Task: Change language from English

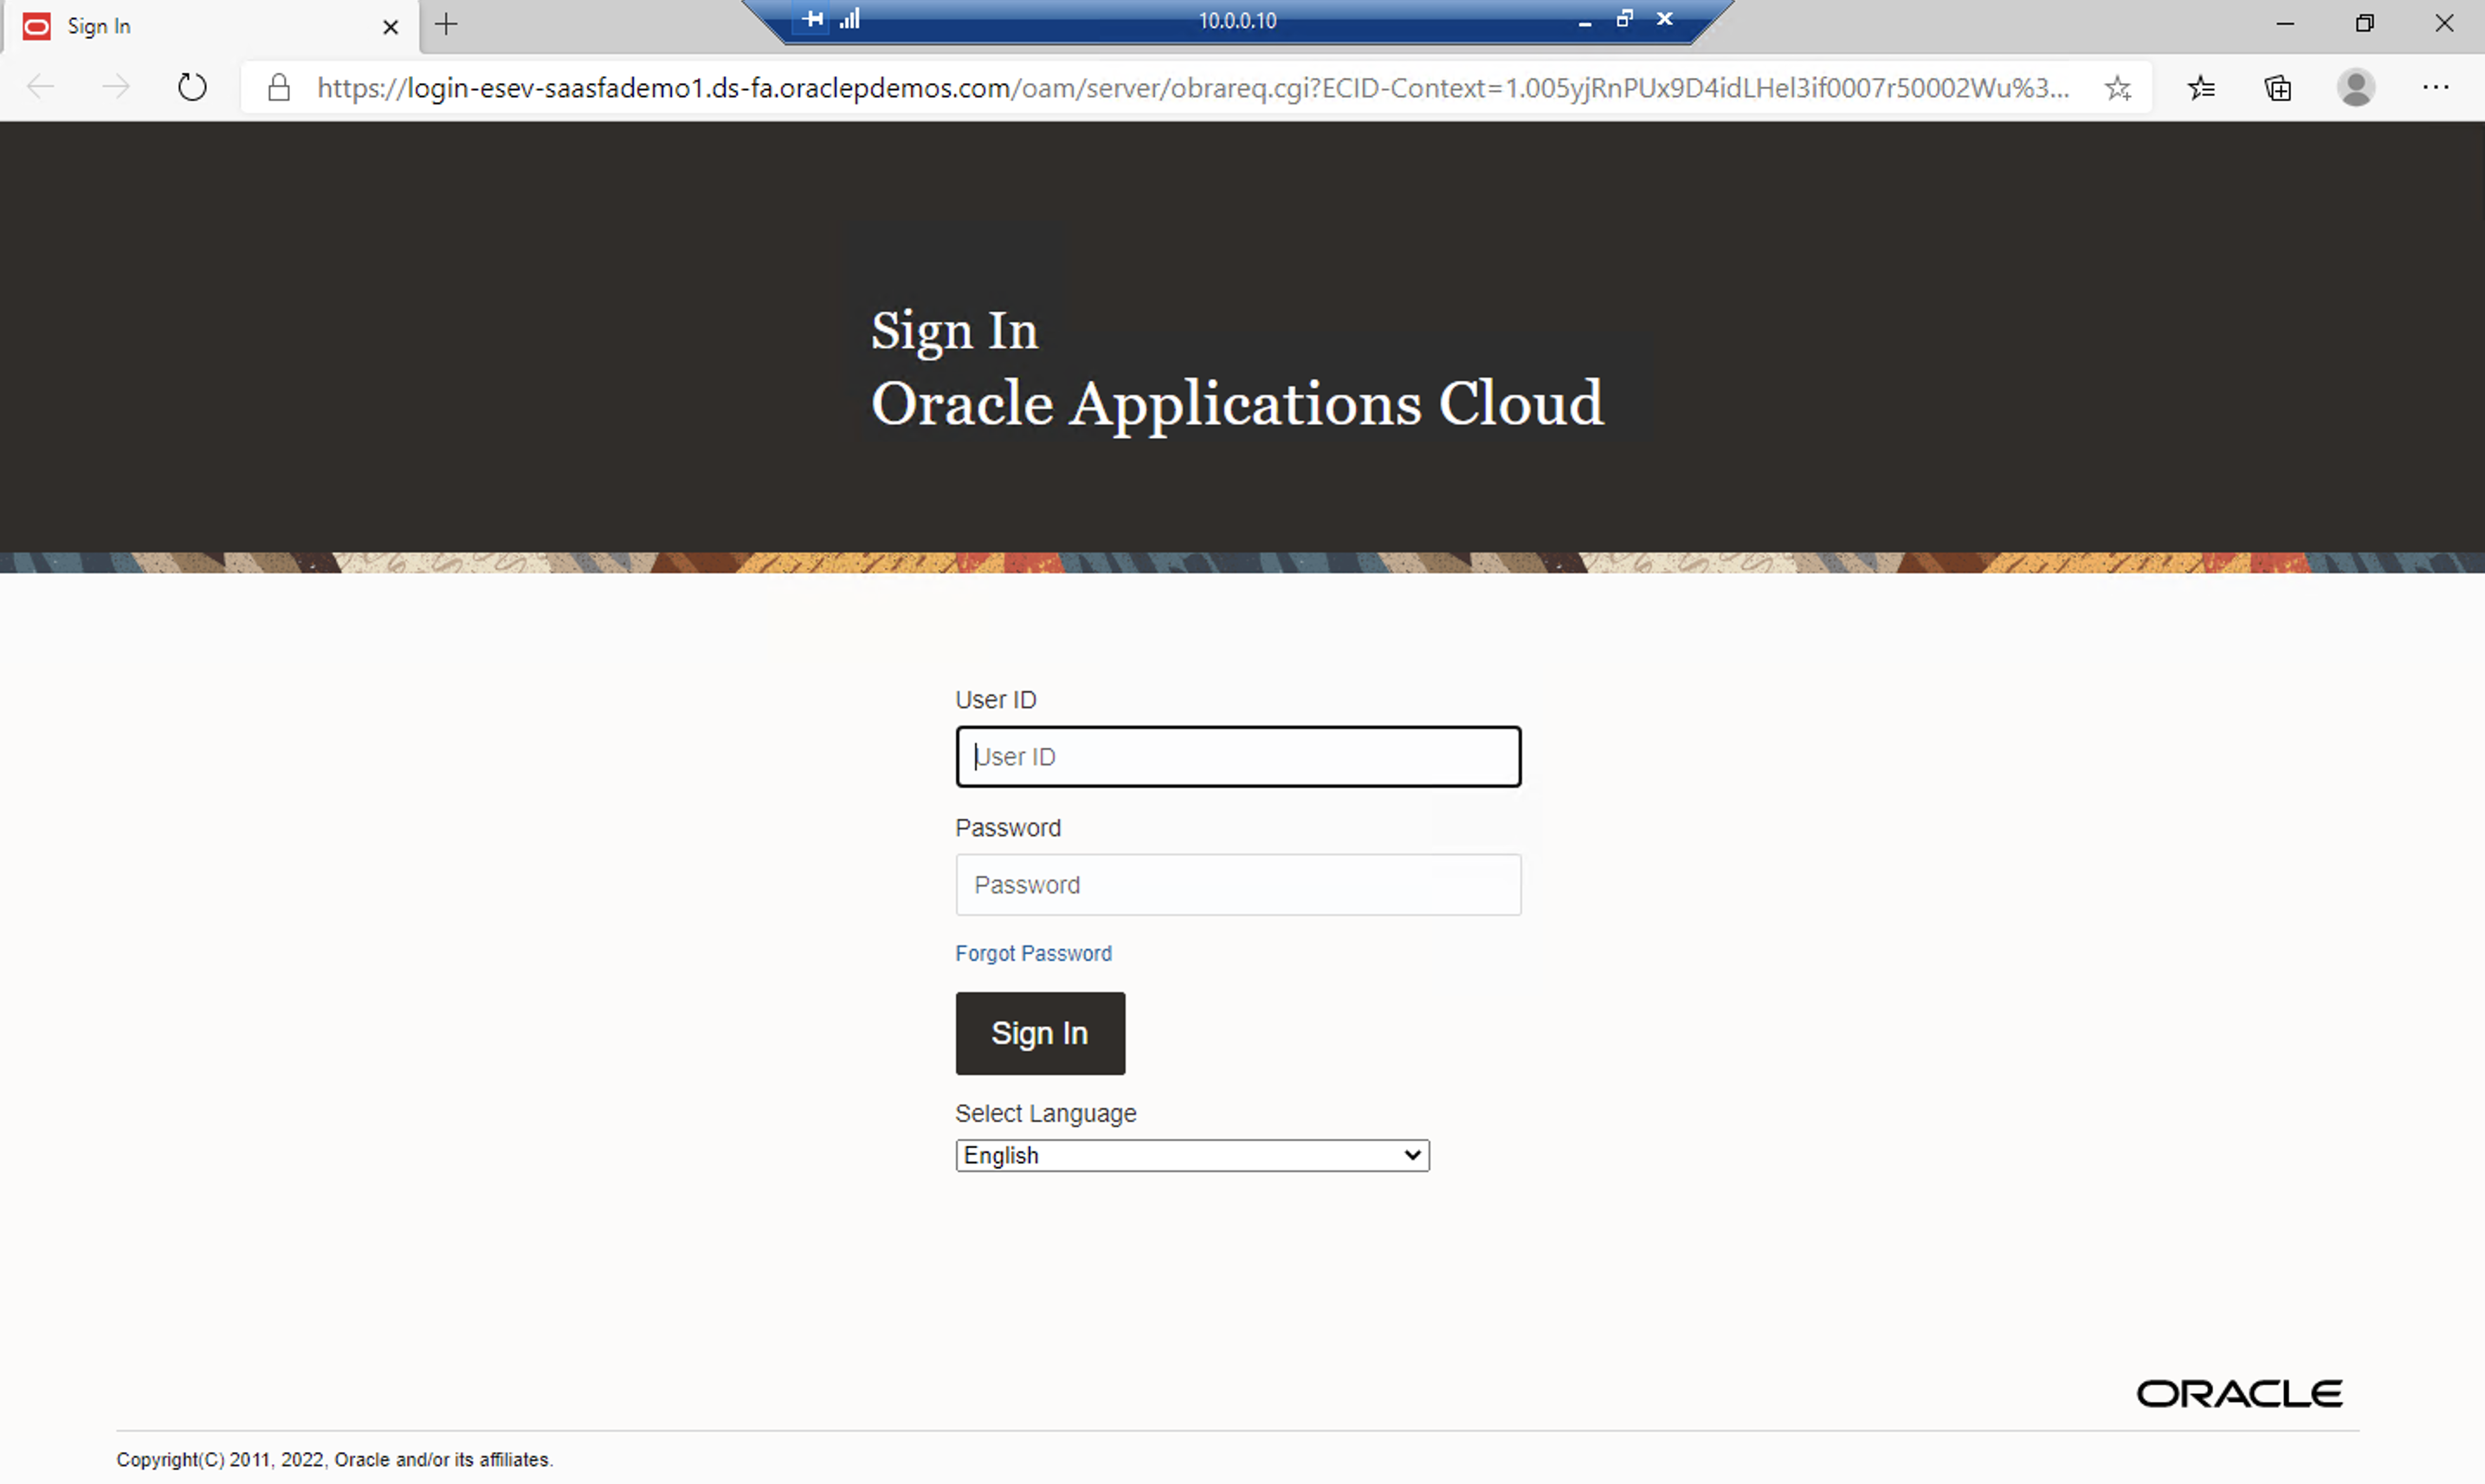Action: (1192, 1155)
